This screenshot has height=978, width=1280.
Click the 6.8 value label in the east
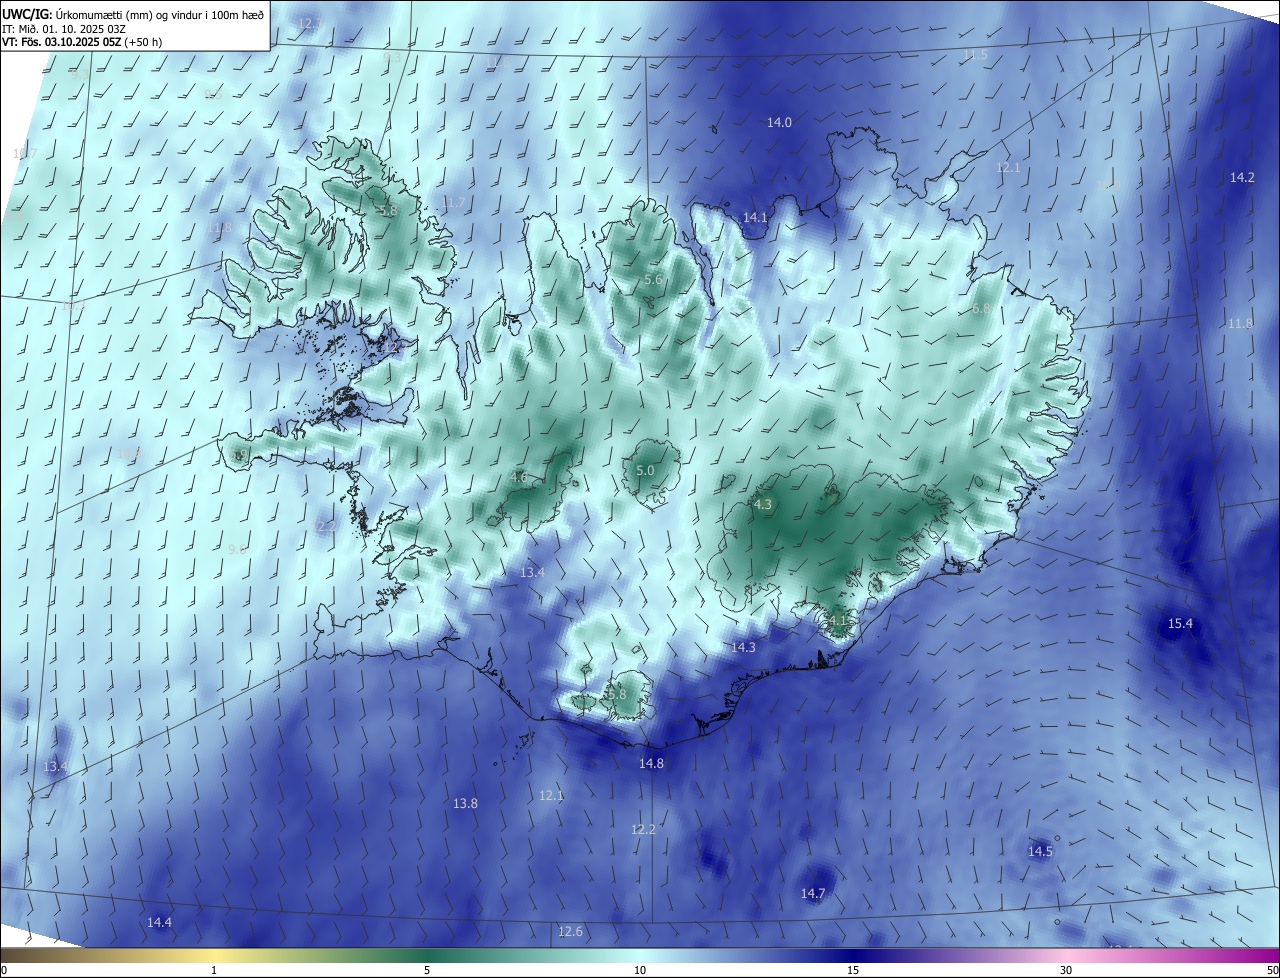pos(981,308)
